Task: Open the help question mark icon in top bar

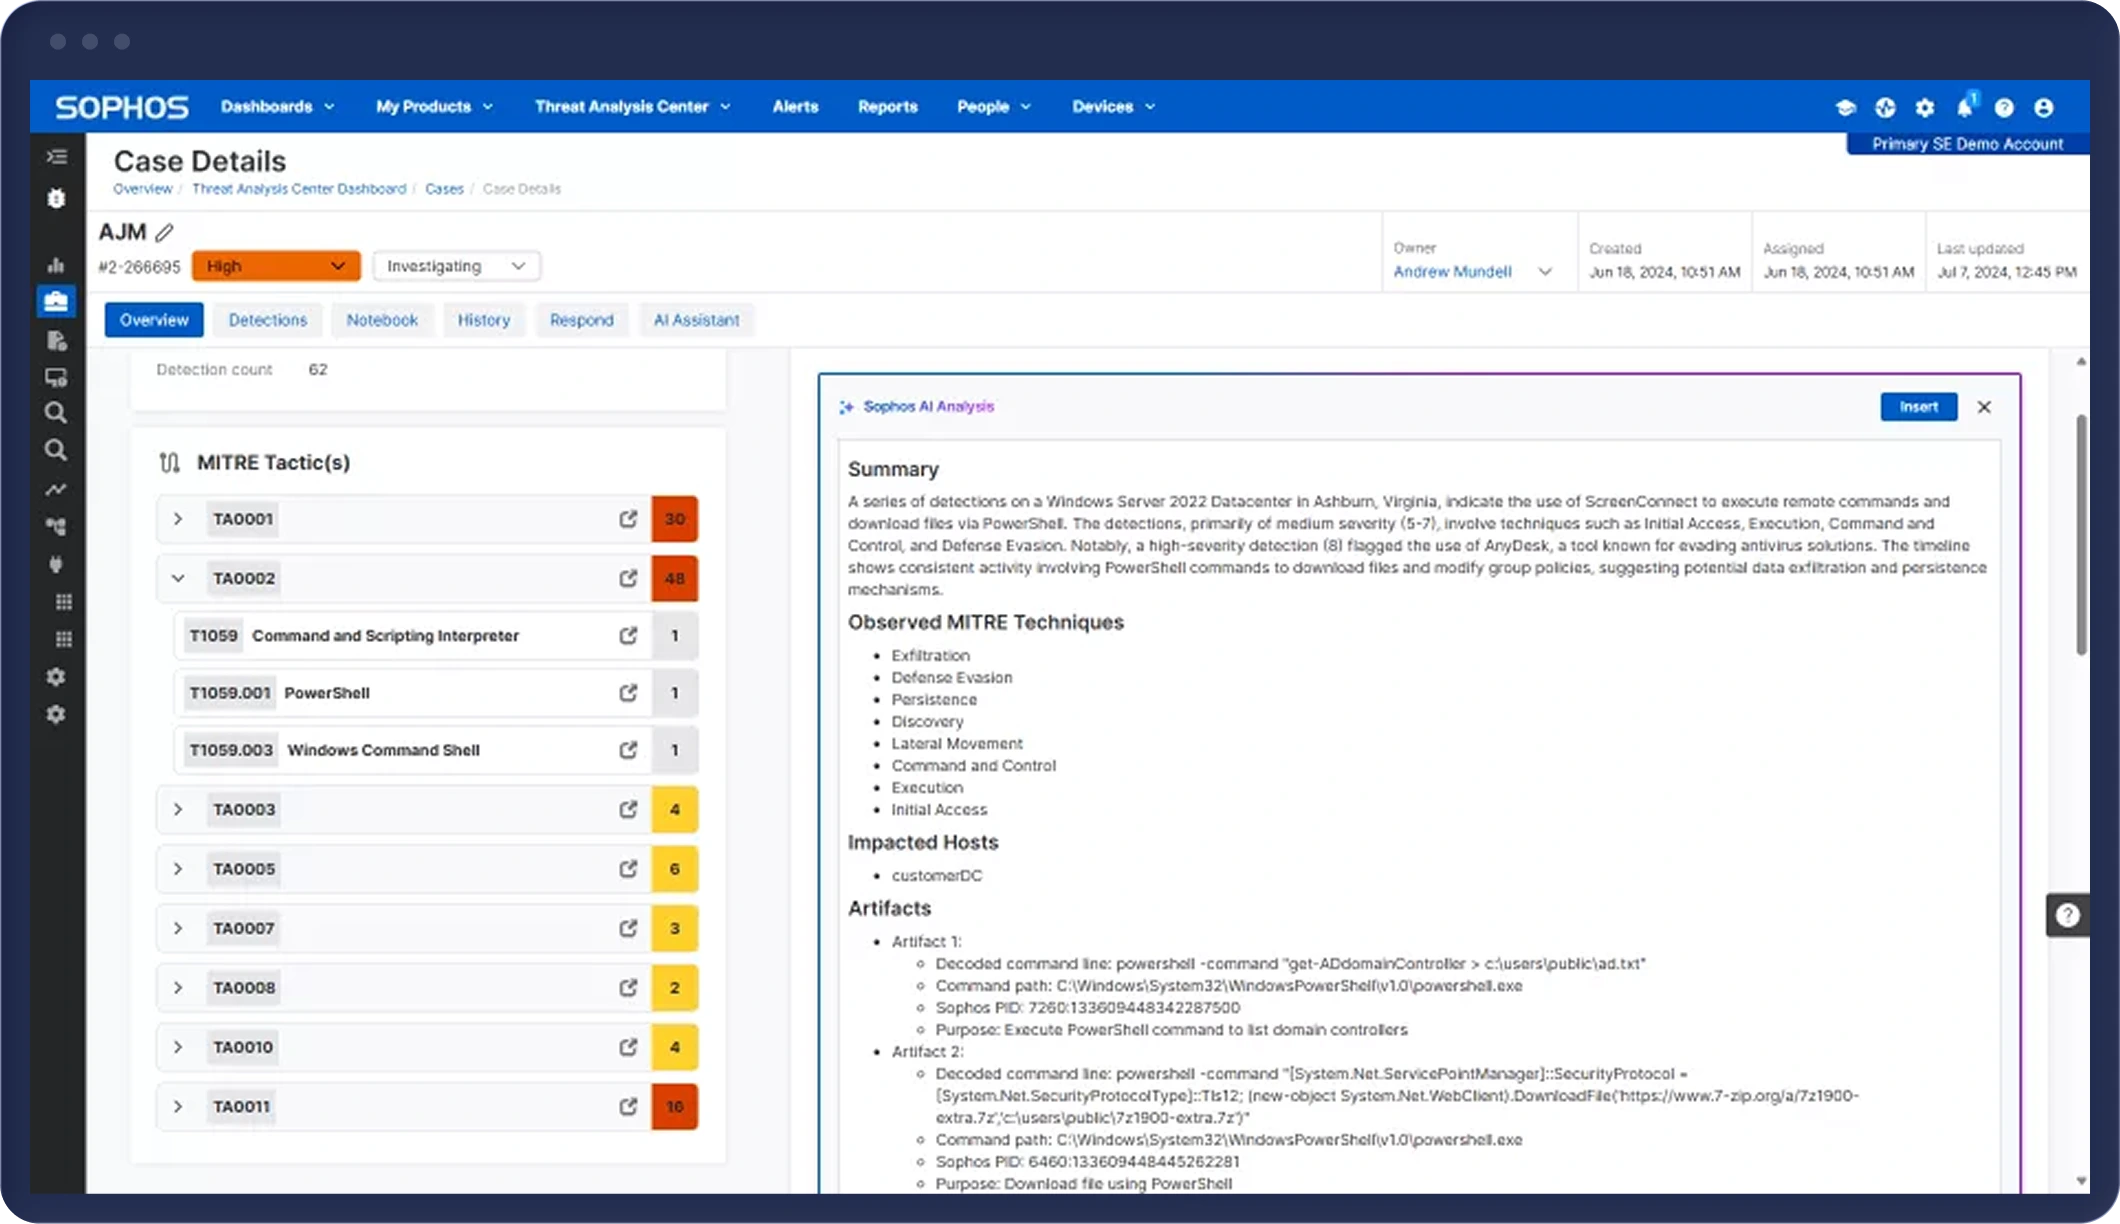Action: coord(2004,107)
